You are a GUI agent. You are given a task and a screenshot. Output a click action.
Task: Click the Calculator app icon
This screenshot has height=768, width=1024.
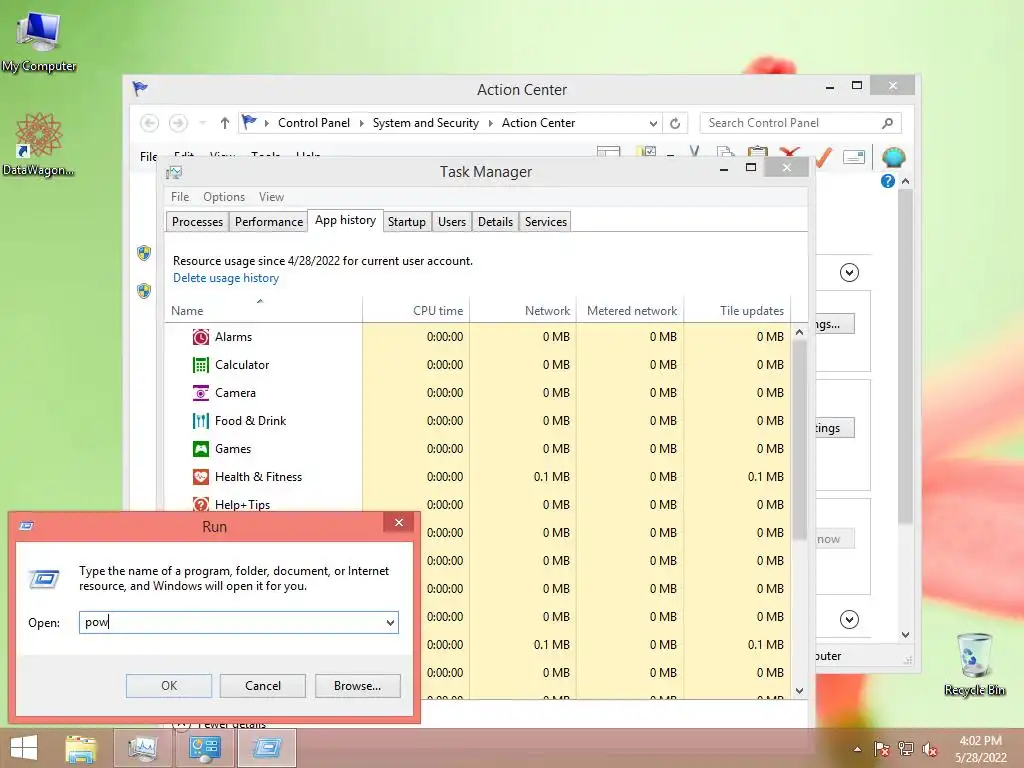[200, 365]
